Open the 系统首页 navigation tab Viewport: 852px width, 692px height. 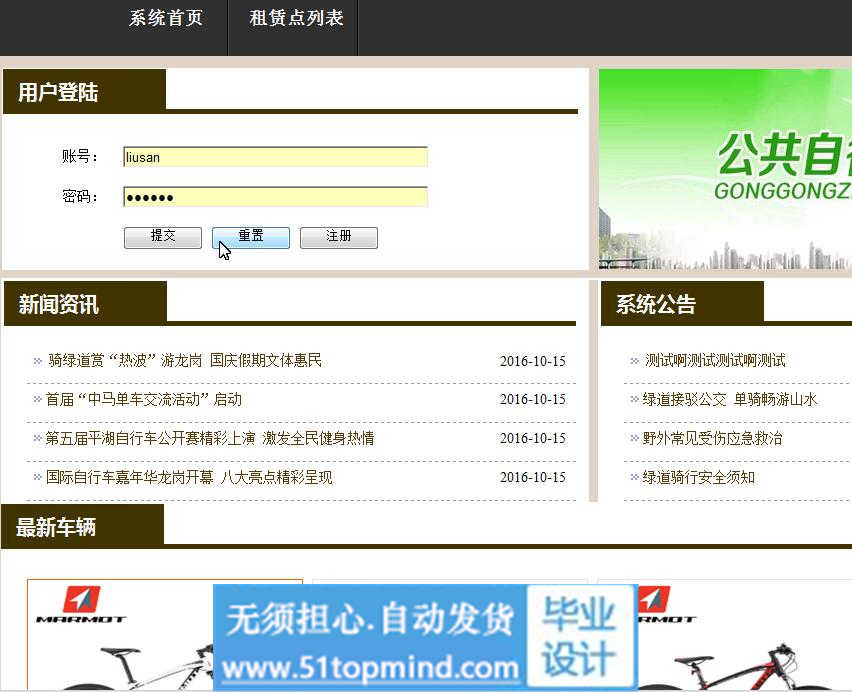pos(166,18)
